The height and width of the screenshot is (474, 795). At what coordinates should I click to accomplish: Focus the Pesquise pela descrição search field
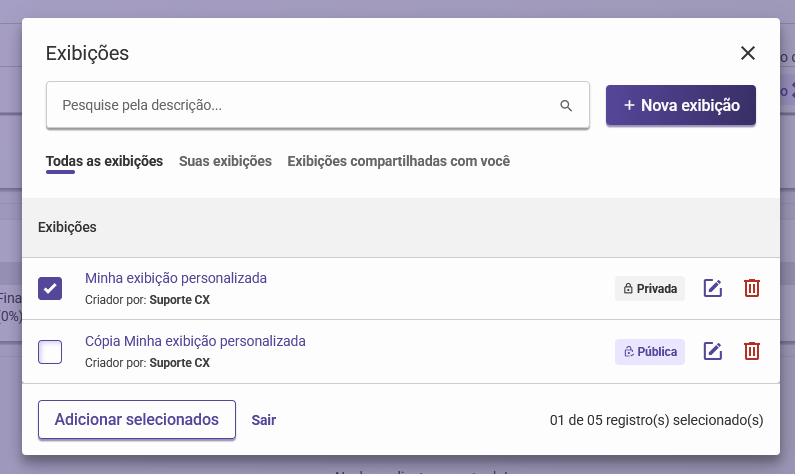pos(300,105)
